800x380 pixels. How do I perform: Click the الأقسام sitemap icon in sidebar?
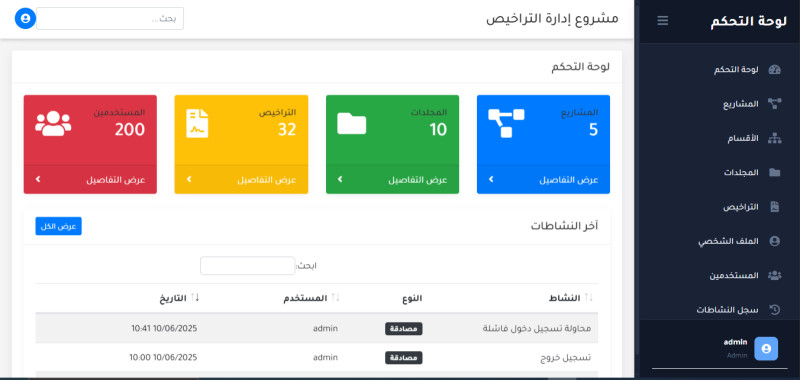(774, 138)
